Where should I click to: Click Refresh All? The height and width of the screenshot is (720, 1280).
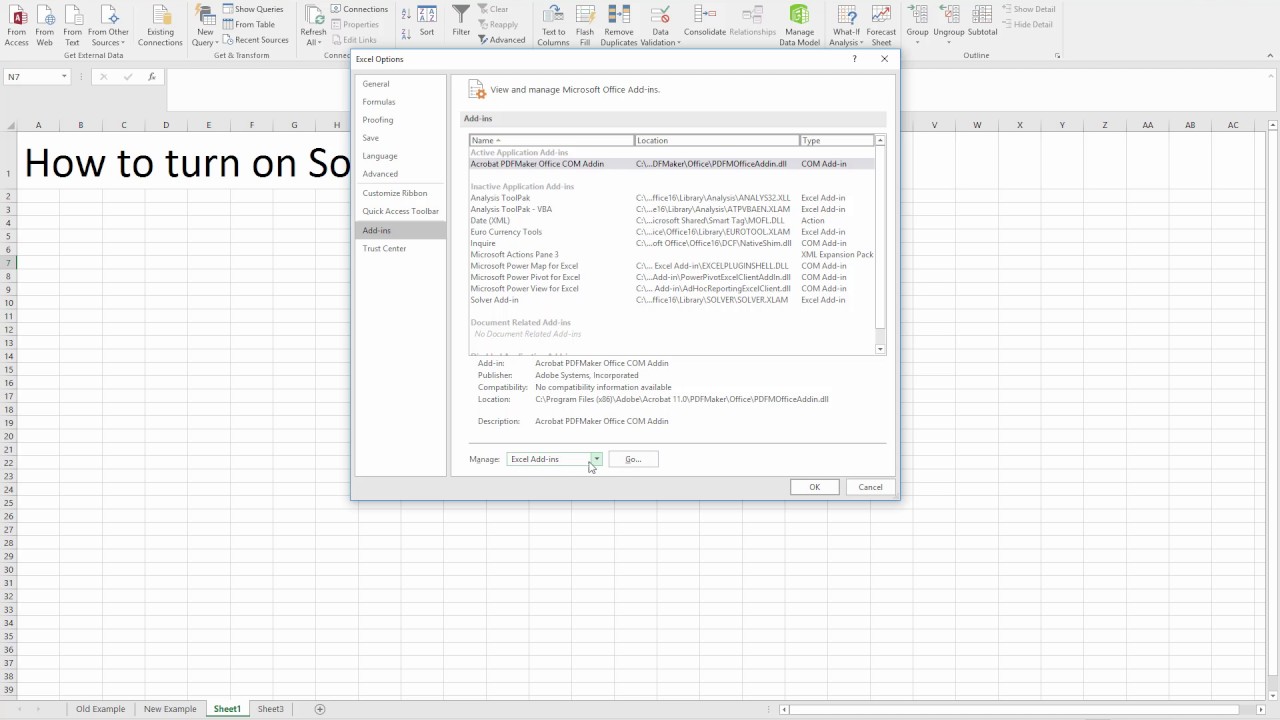click(314, 25)
